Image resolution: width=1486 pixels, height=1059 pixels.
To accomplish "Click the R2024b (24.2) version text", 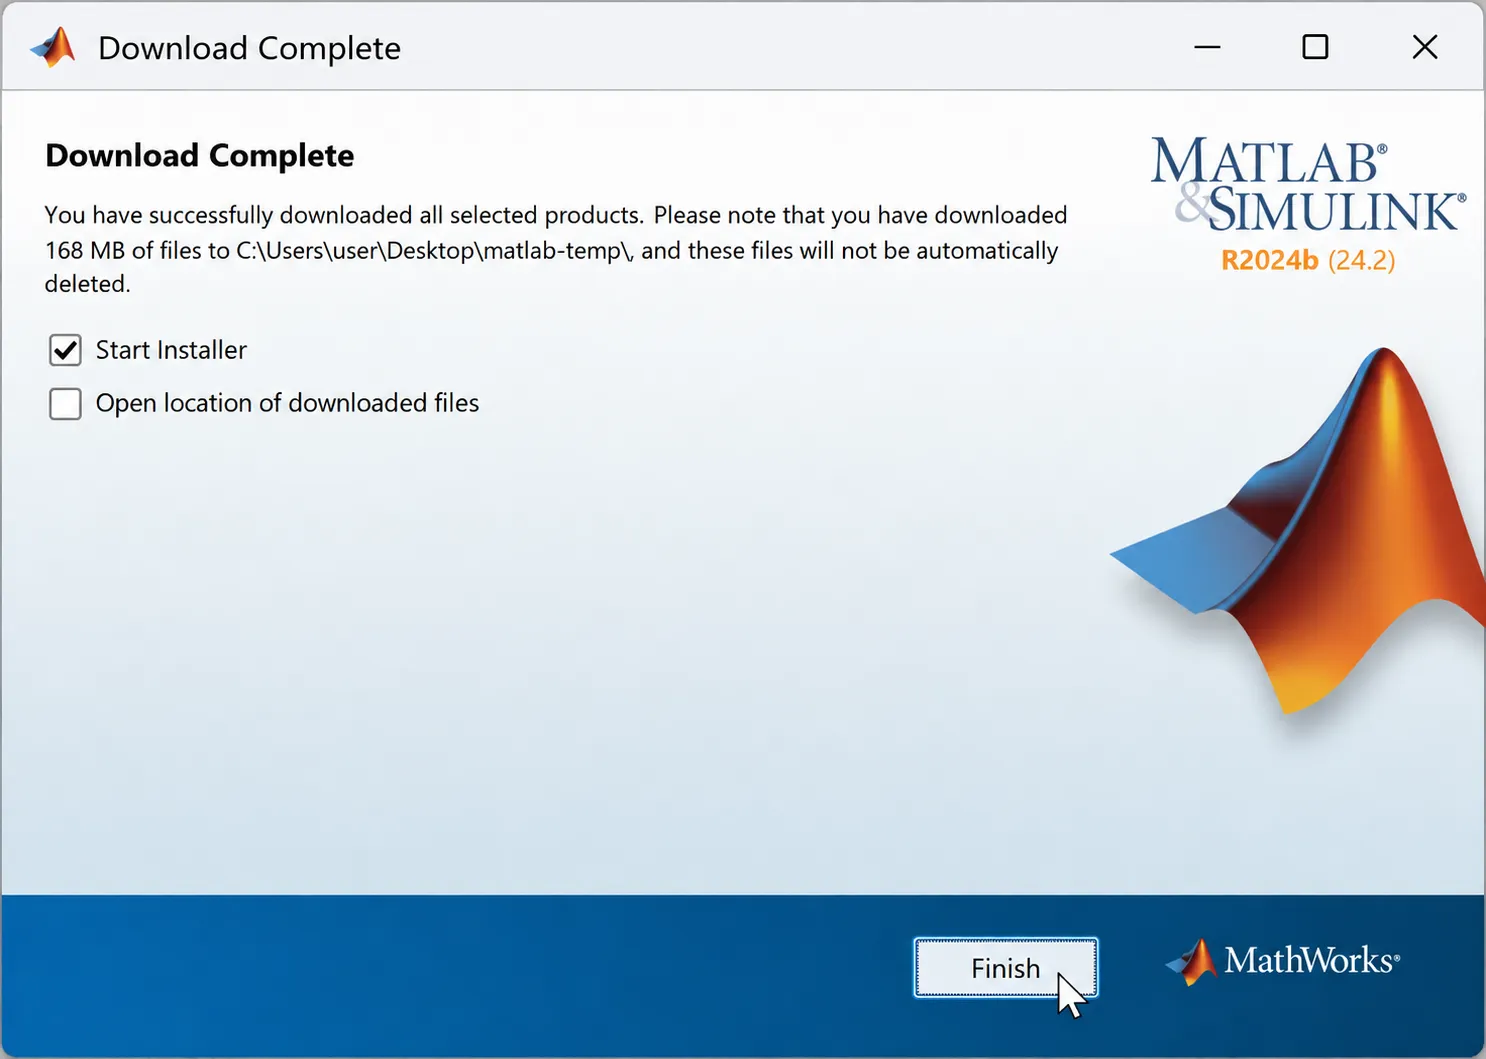I will [1308, 260].
